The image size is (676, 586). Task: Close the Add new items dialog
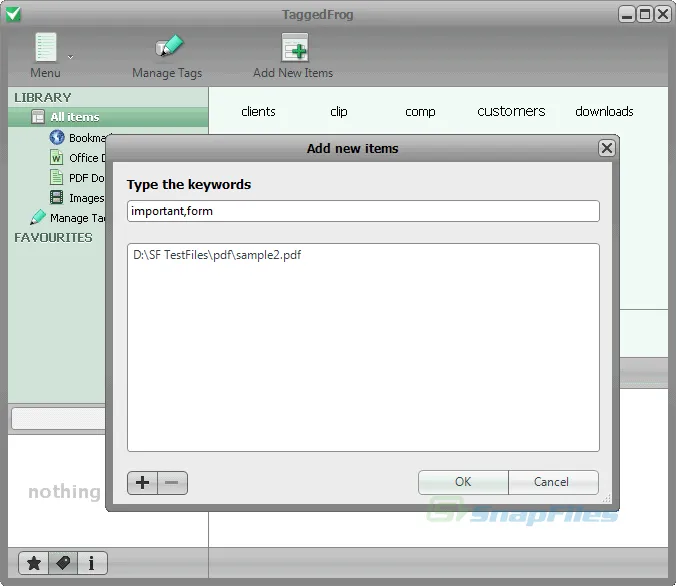607,148
